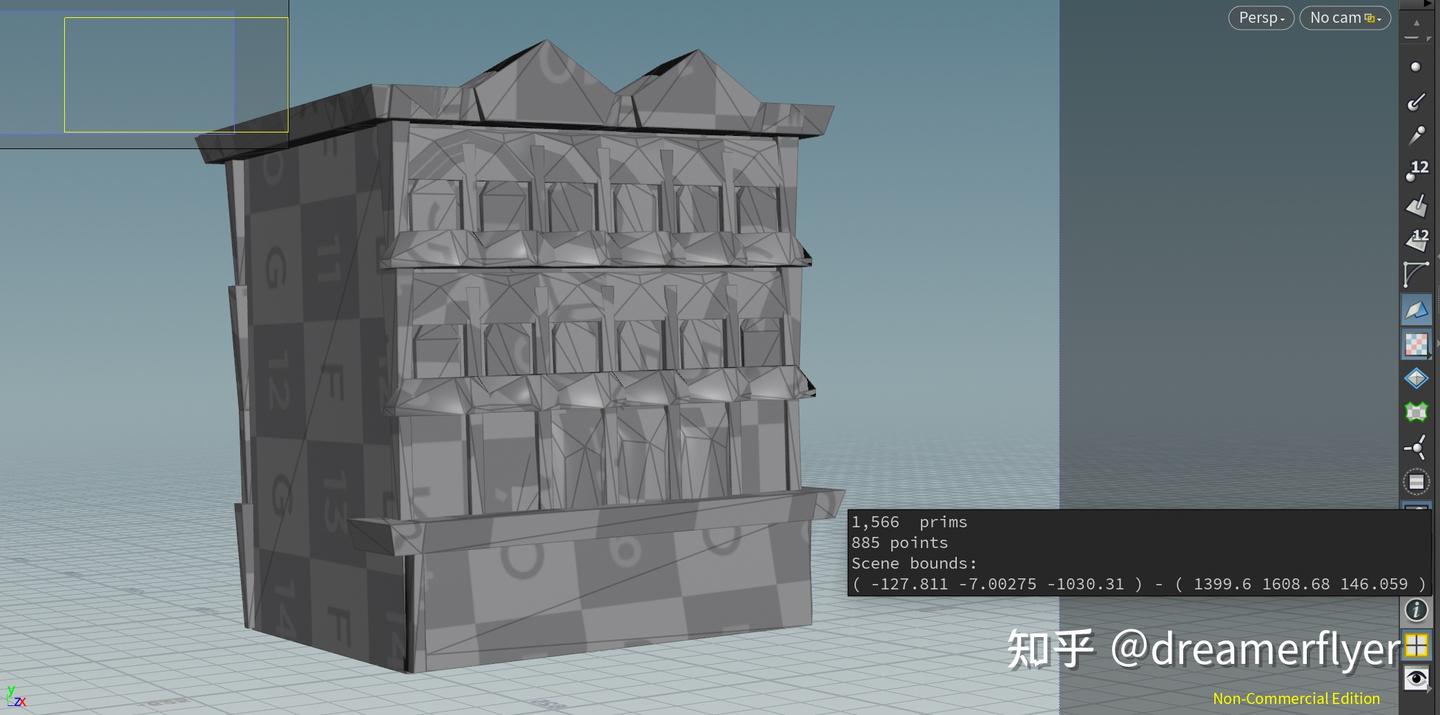Open the Persp view dropdown

point(1260,17)
